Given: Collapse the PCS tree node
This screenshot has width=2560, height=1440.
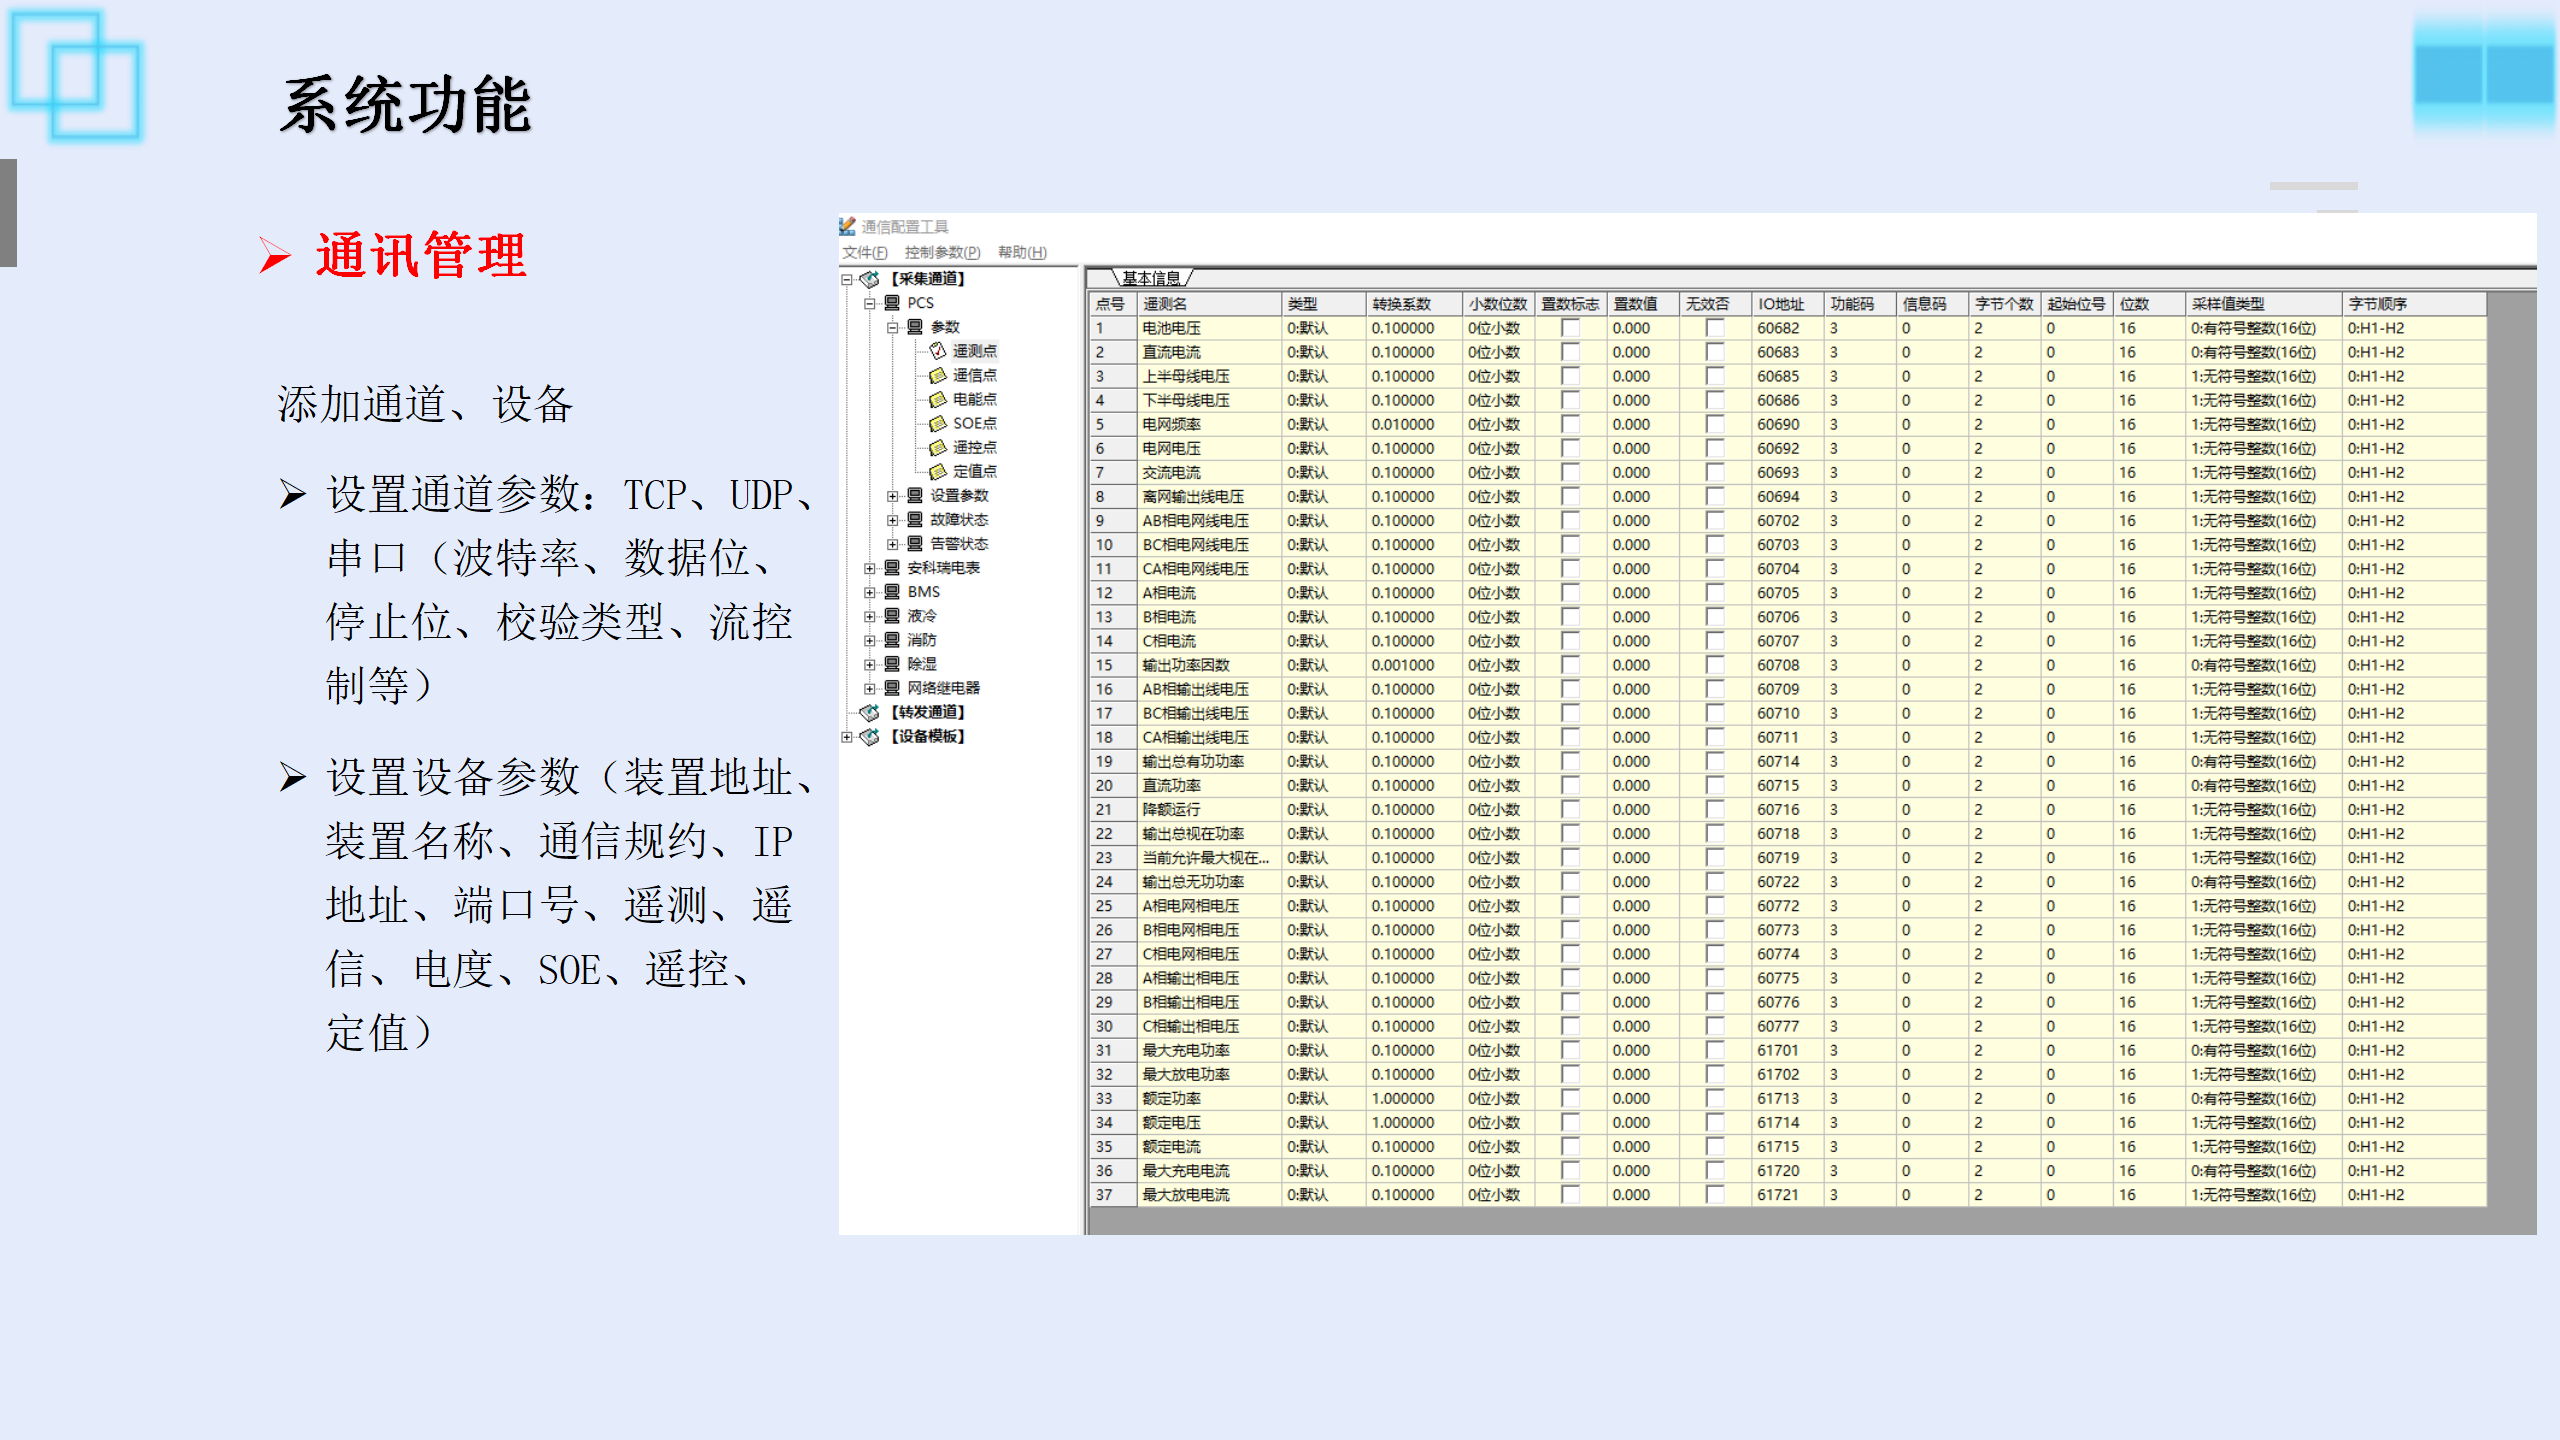Looking at the screenshot, I should [x=870, y=303].
